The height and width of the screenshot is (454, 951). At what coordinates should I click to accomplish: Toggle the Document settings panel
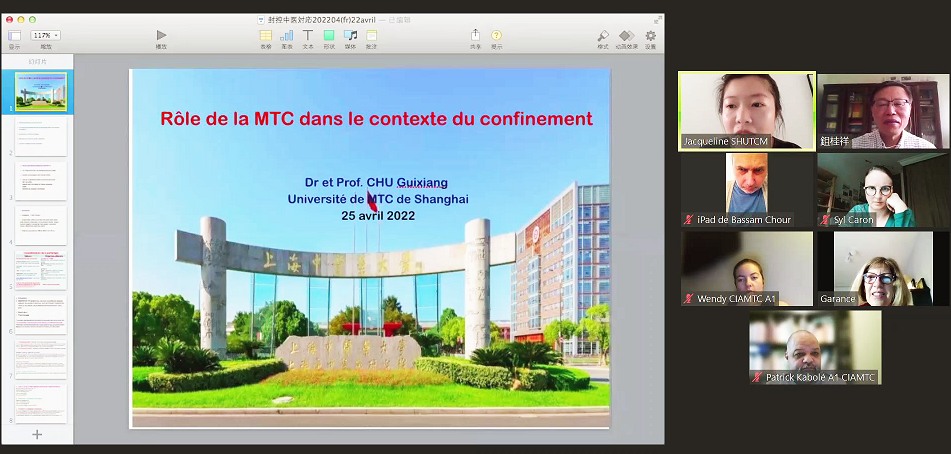point(650,36)
